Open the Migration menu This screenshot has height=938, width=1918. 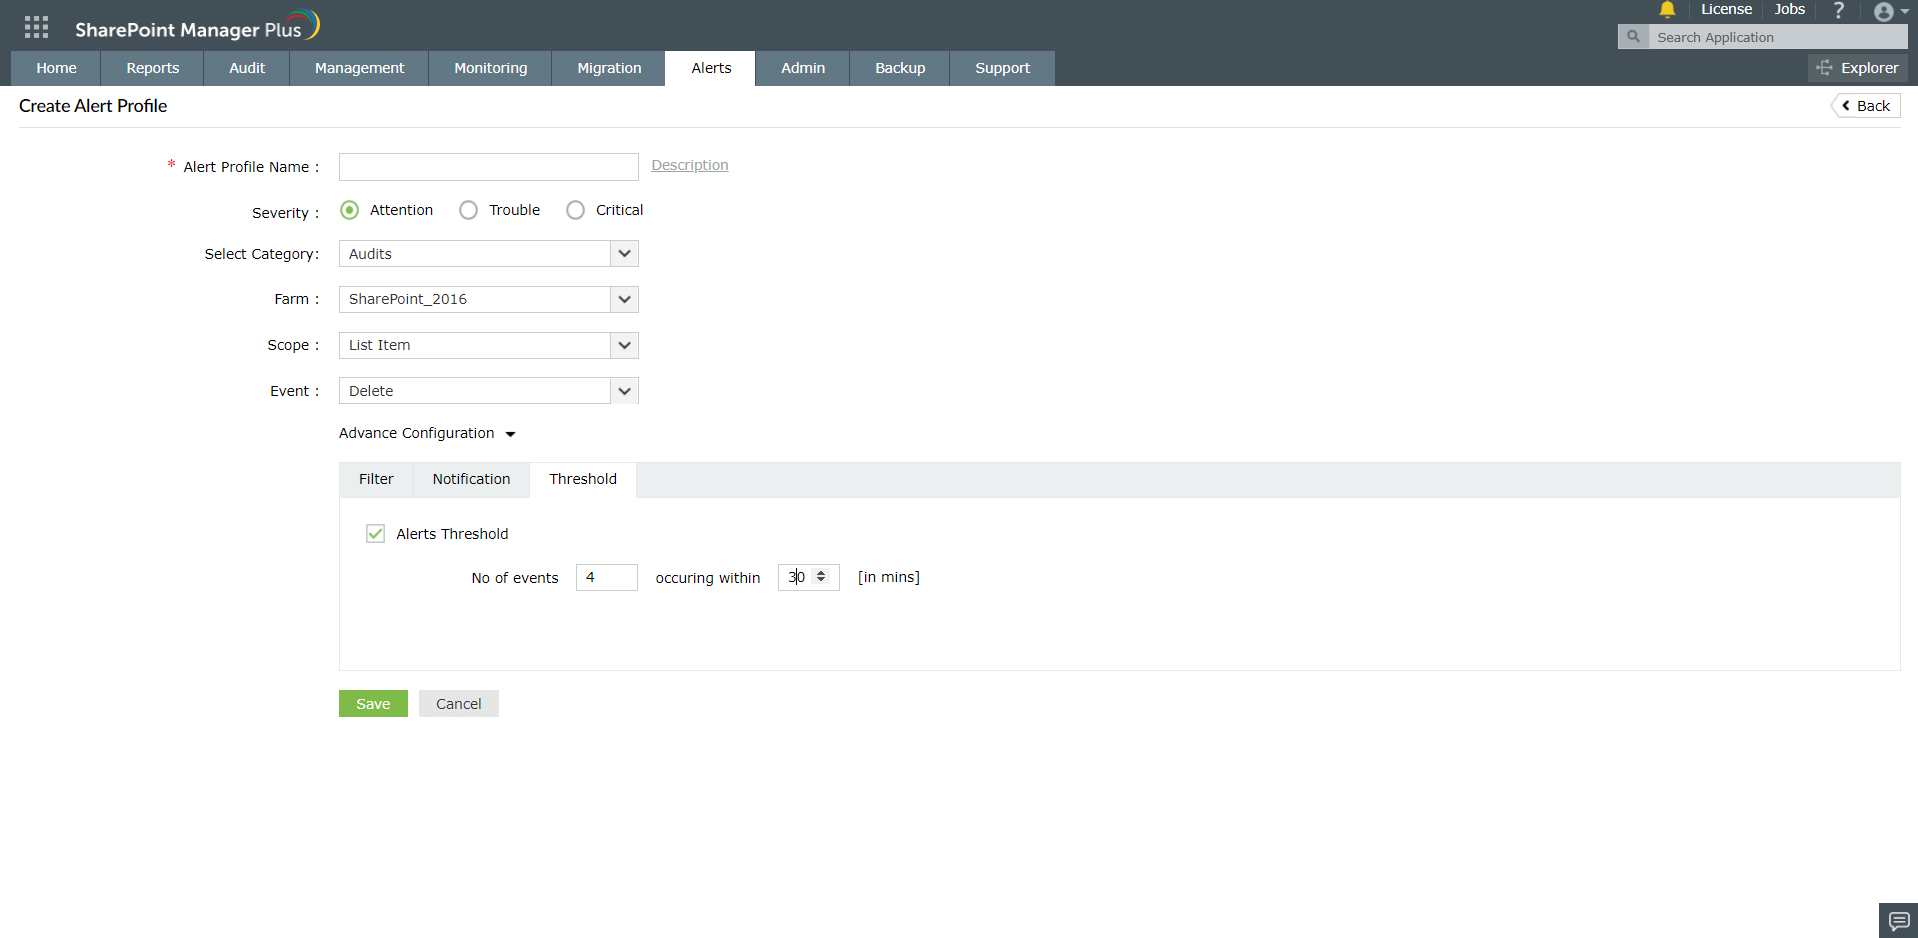pyautogui.click(x=609, y=68)
